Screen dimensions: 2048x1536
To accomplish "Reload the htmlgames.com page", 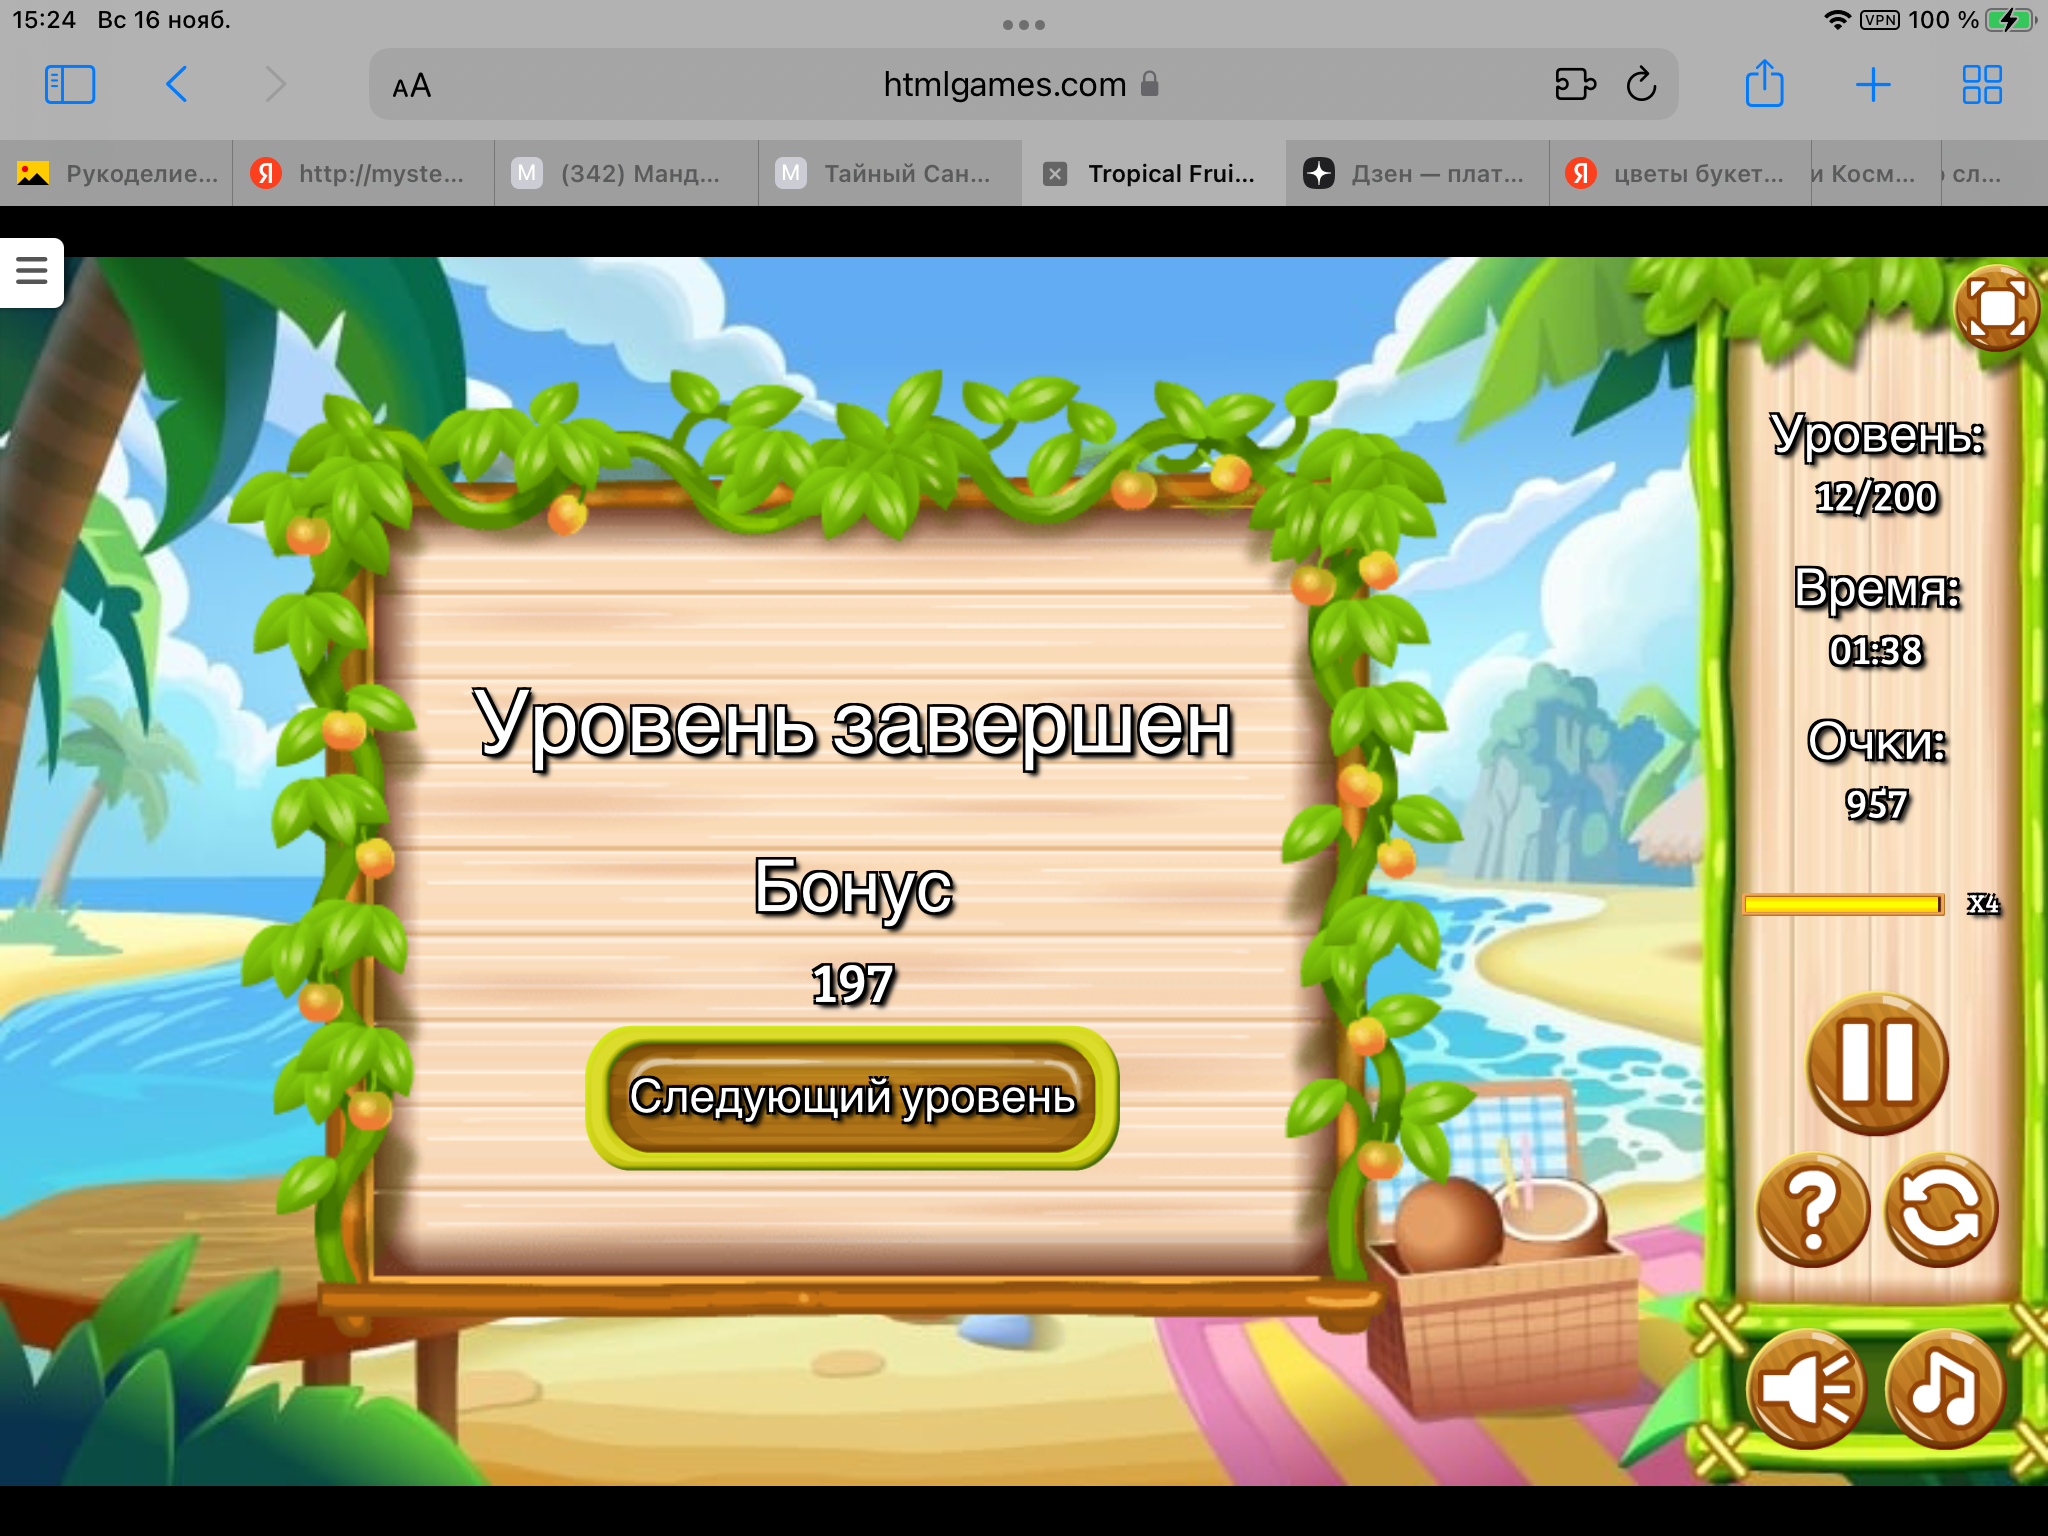I will click(1641, 85).
